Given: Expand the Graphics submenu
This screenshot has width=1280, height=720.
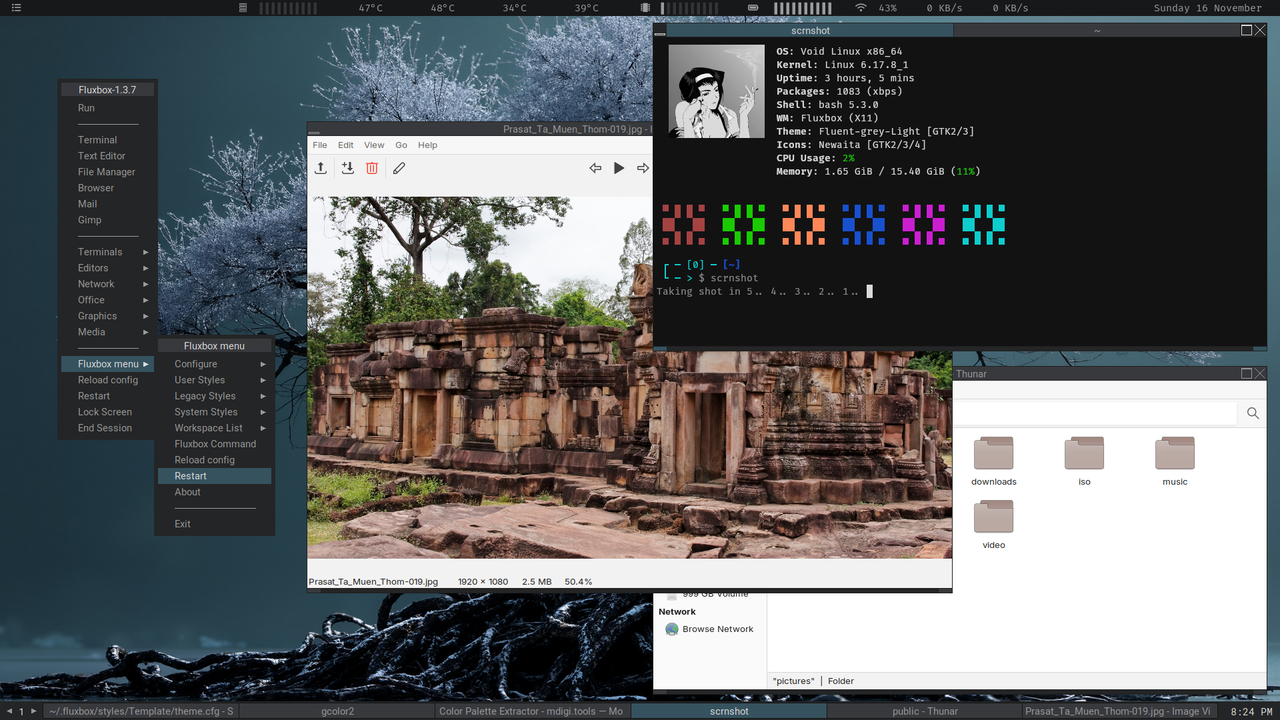Looking at the screenshot, I should [108, 316].
